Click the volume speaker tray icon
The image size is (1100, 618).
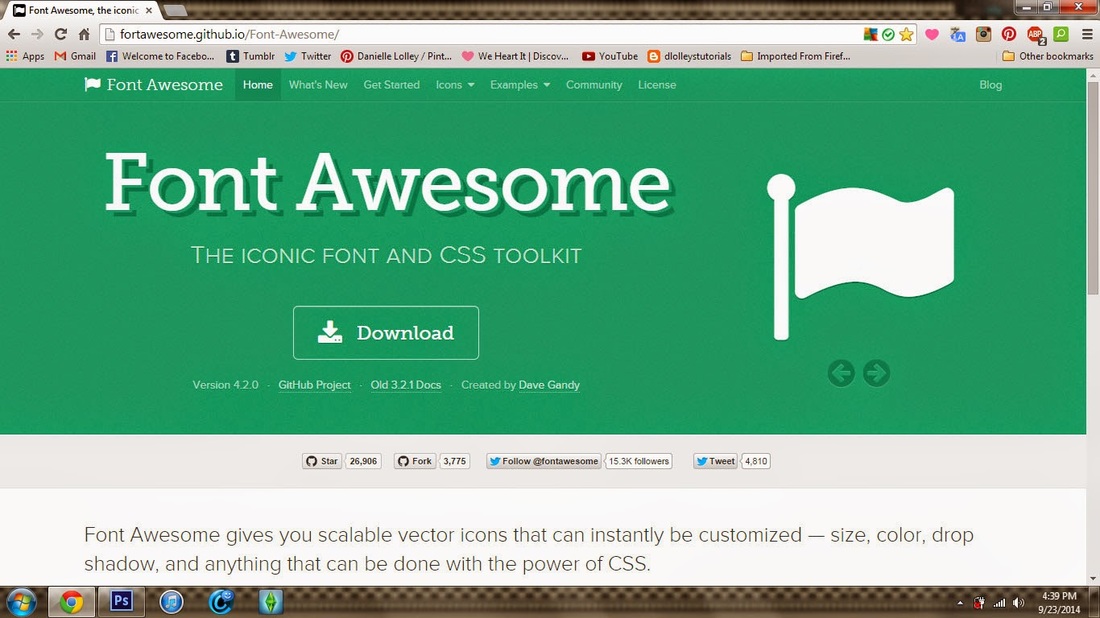[1019, 603]
